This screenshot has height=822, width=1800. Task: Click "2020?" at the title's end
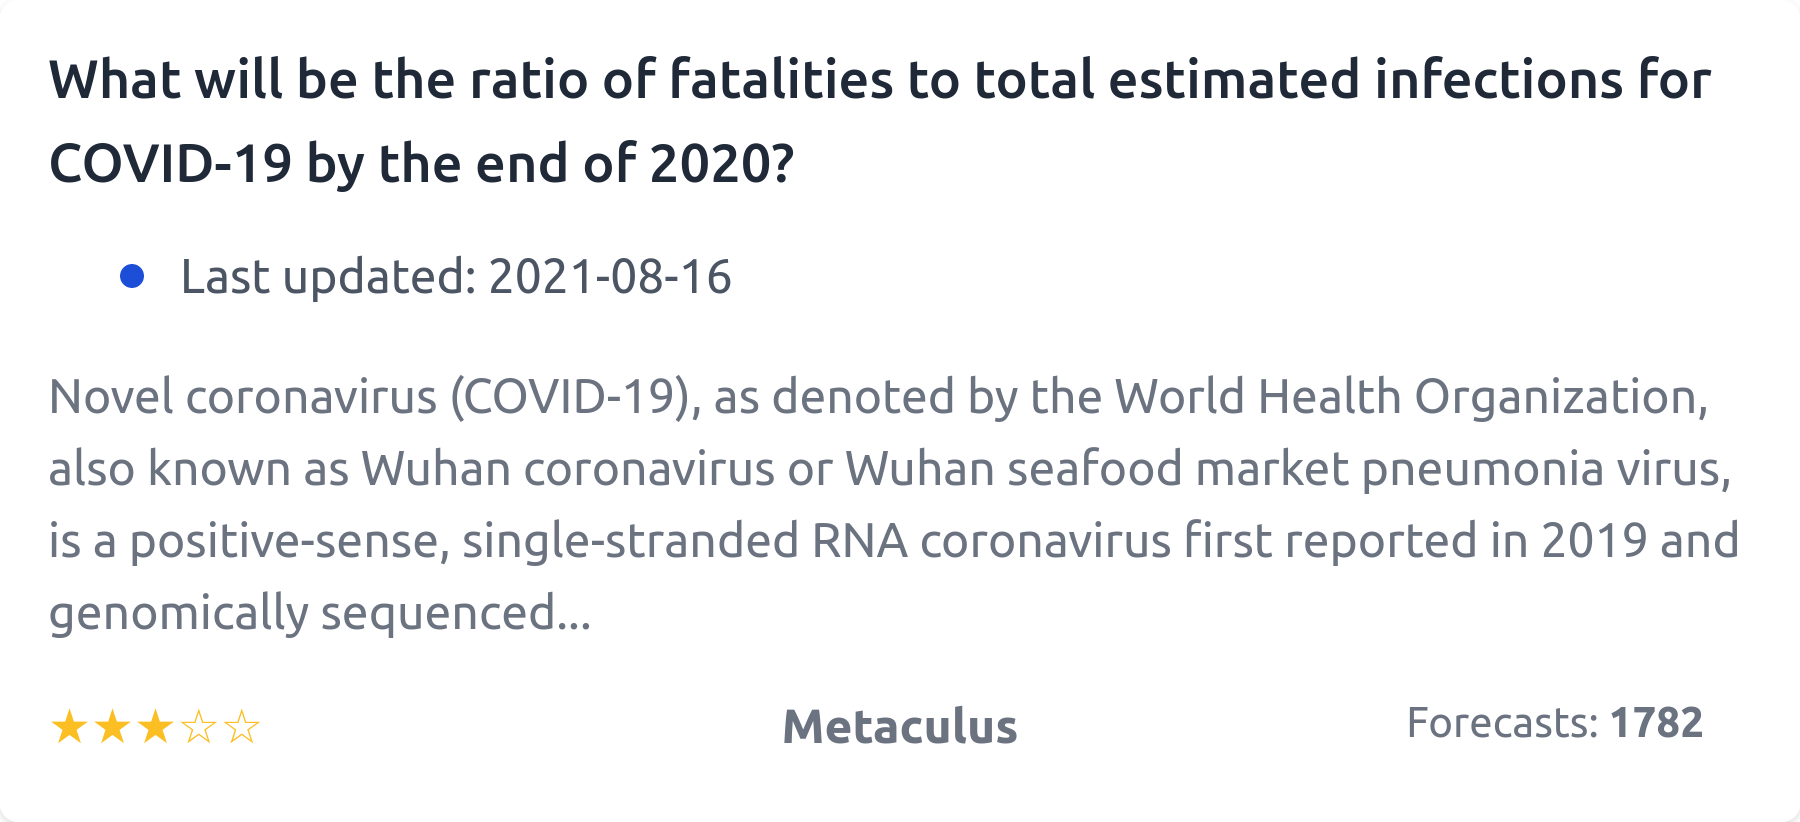pyautogui.click(x=721, y=163)
